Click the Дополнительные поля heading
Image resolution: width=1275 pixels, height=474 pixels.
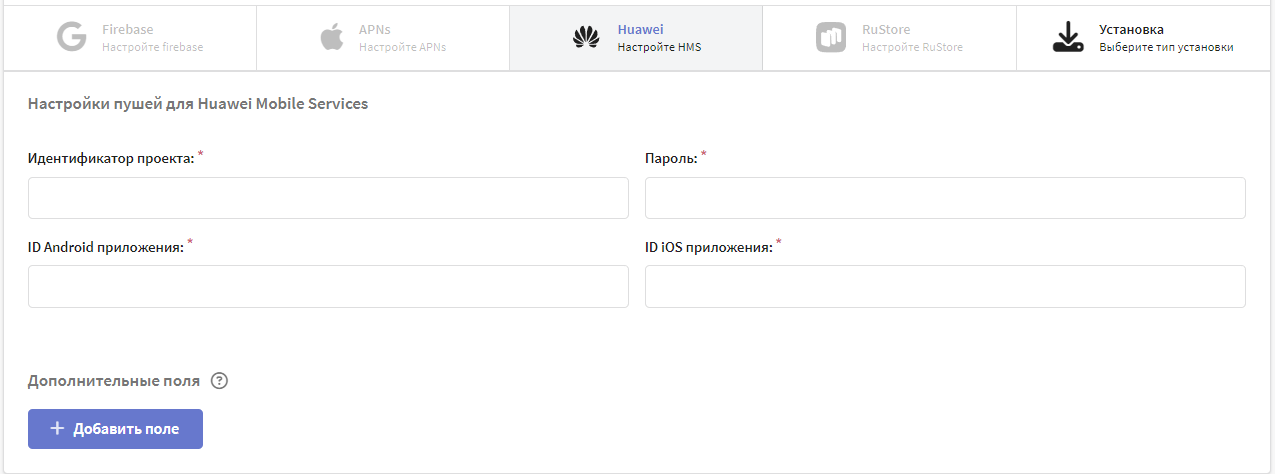[114, 381]
